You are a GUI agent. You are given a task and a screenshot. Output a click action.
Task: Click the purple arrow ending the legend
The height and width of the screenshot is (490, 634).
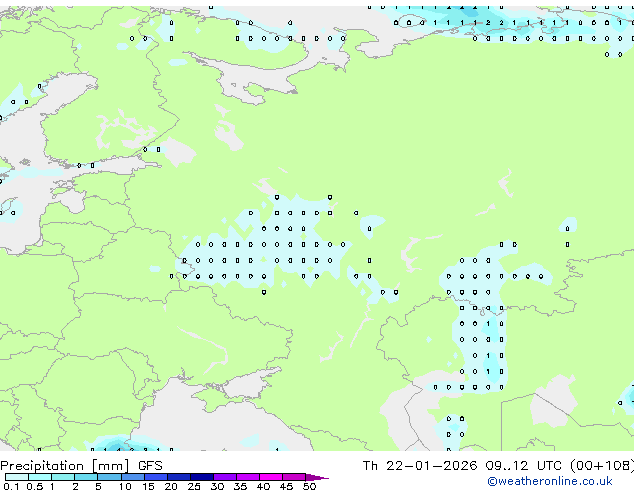[317, 477]
